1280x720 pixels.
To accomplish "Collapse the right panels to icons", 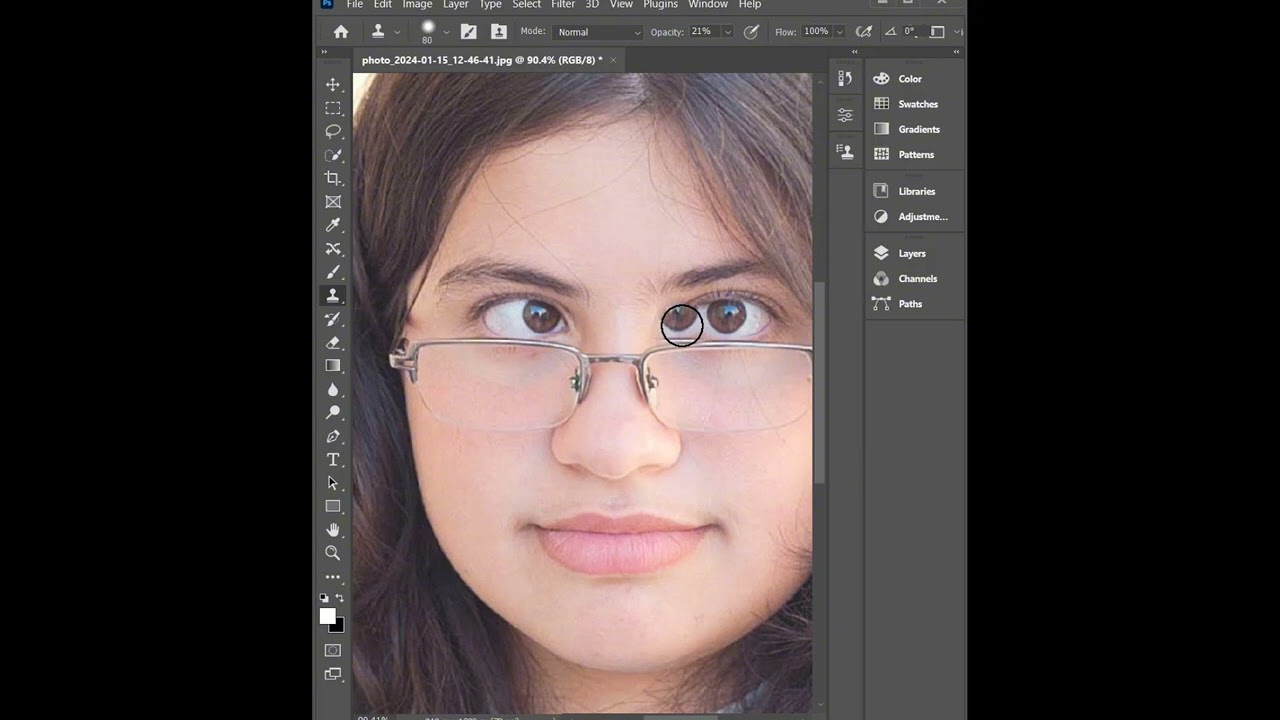I will pyautogui.click(x=957, y=52).
